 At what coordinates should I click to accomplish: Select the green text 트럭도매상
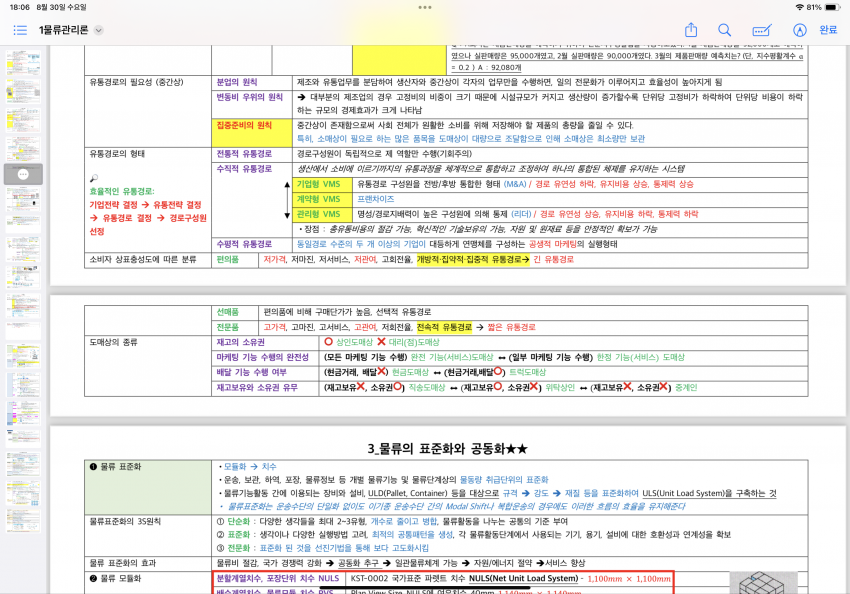[527, 372]
